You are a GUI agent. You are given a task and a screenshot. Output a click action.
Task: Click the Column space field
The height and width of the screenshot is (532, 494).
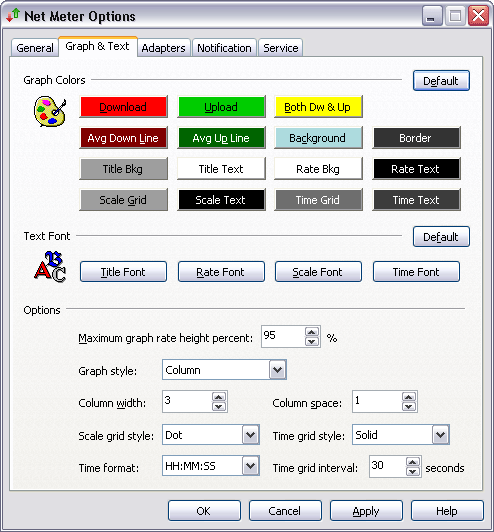click(377, 401)
